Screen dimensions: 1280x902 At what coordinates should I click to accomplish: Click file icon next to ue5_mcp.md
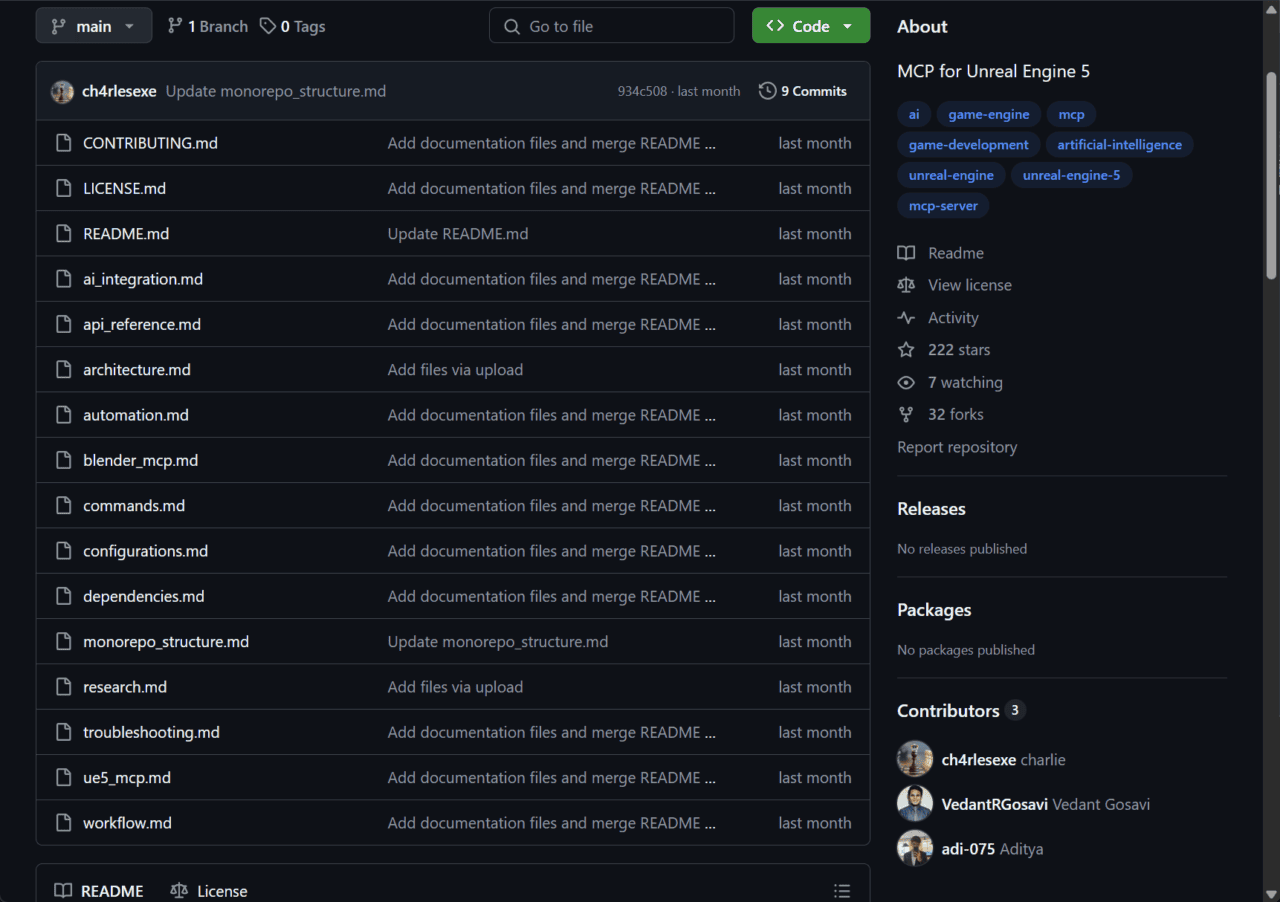point(64,778)
